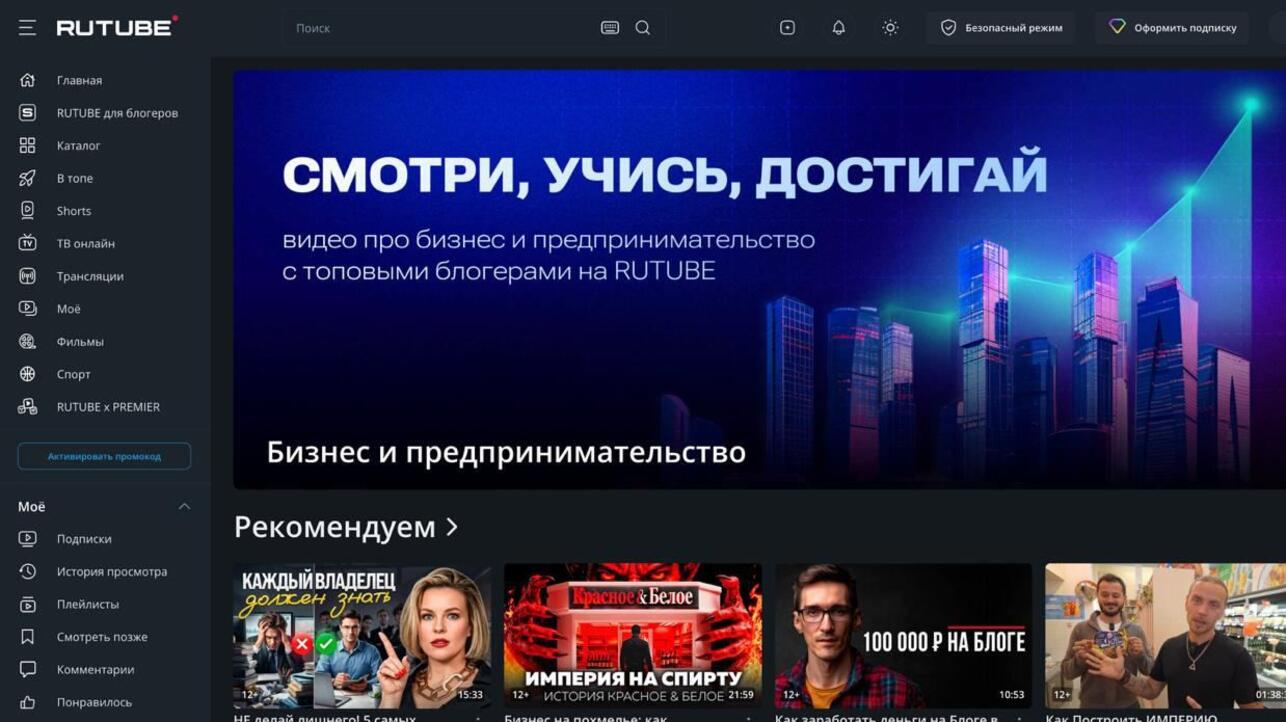
Task: Open the ТВ онлайн icon in sidebar
Action: point(27,243)
